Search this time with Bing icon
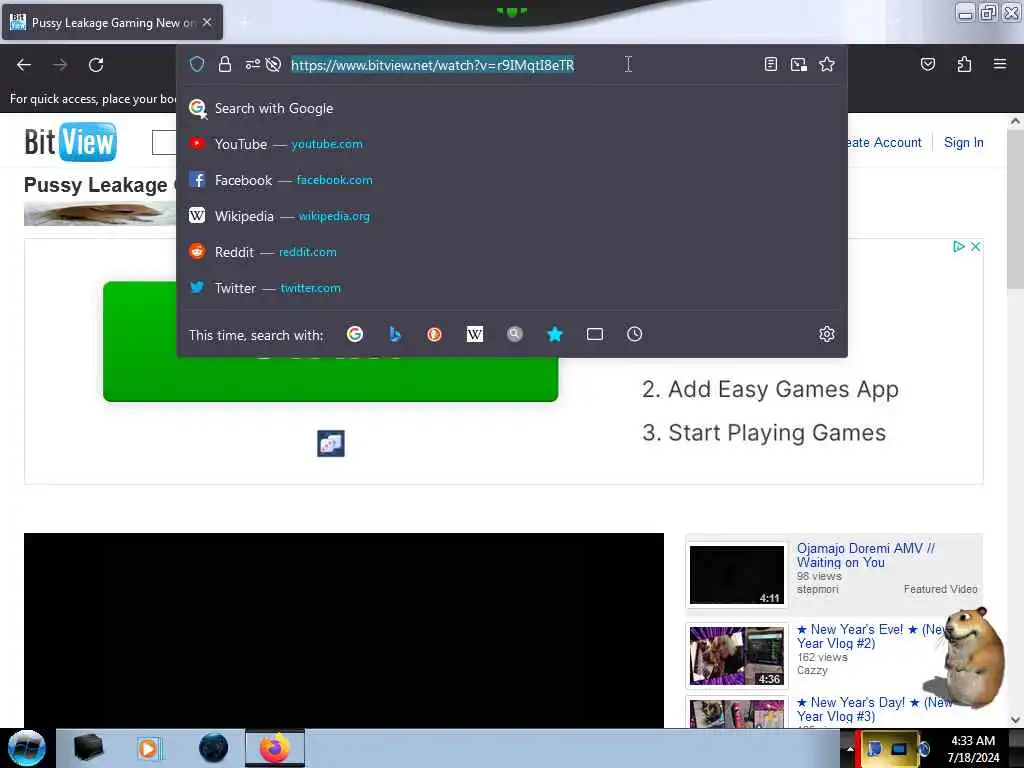Viewport: 1024px width, 768px height. [394, 334]
